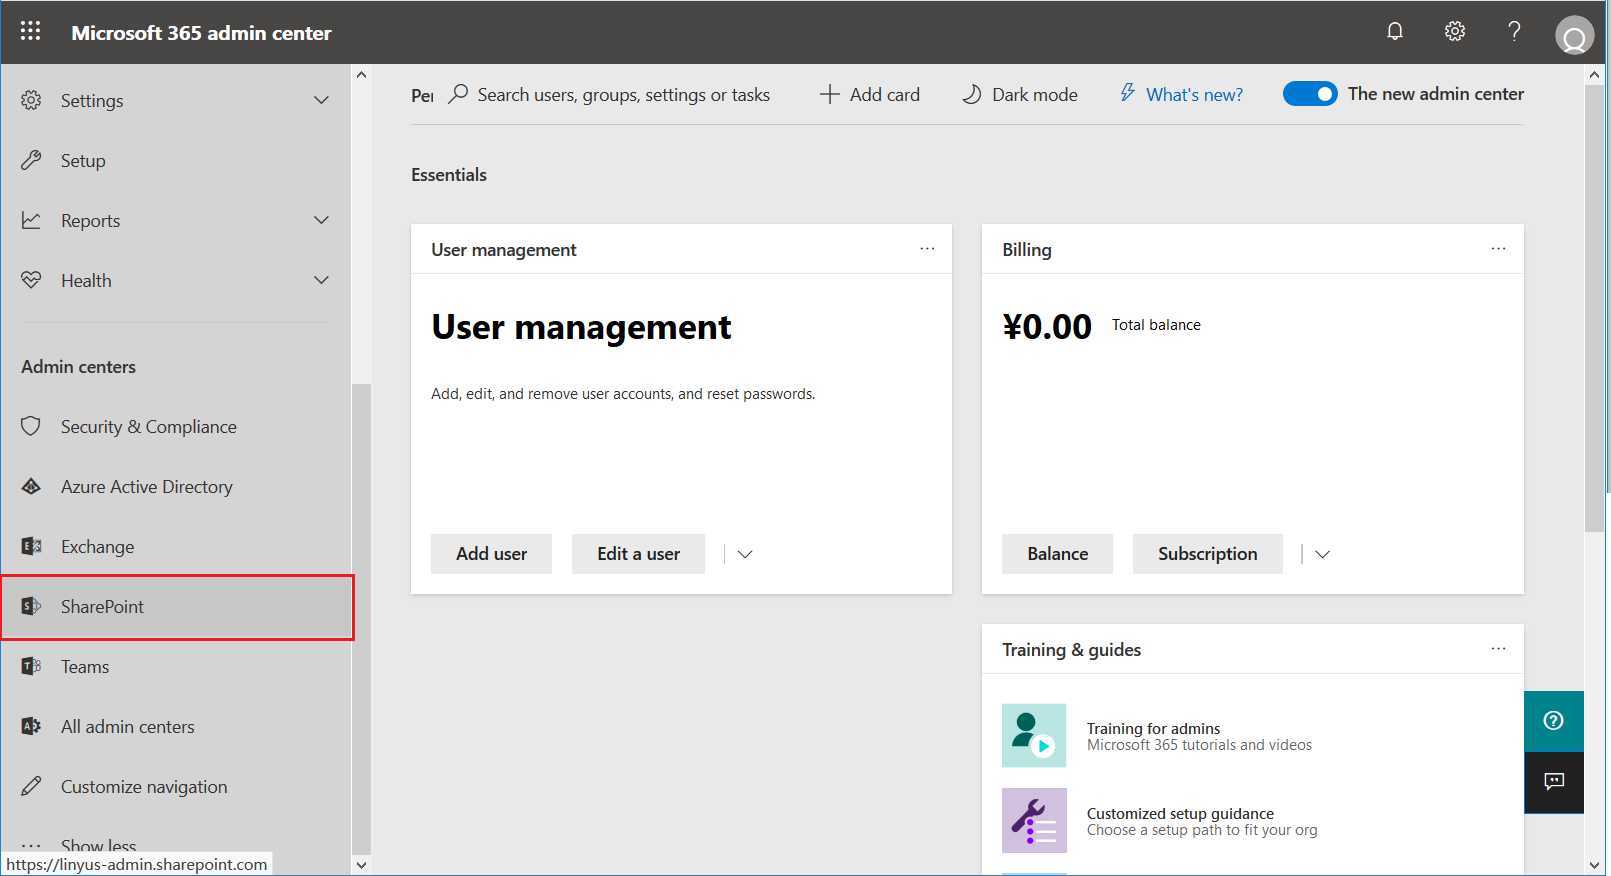Click the page scrollbar up arrow

(x=1594, y=75)
